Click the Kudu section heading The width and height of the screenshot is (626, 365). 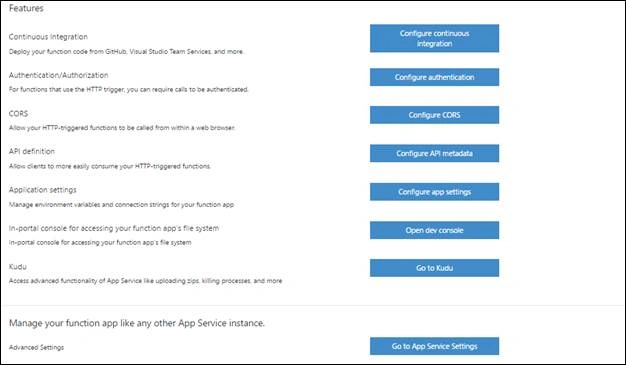(18, 266)
